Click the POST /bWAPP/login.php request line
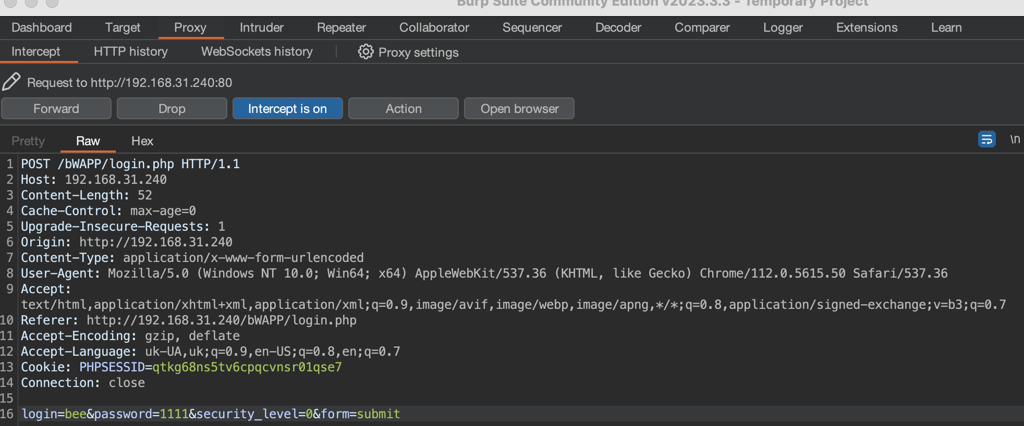The width and height of the screenshot is (1024, 426). click(130, 164)
